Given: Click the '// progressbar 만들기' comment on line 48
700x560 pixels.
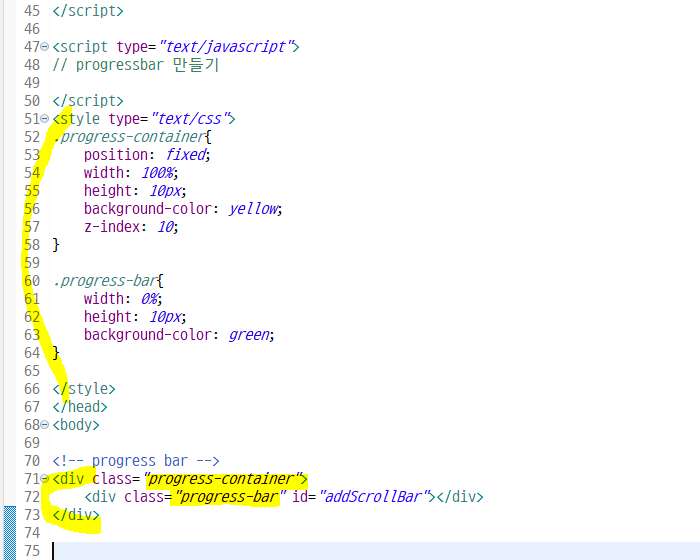Looking at the screenshot, I should [136, 65].
